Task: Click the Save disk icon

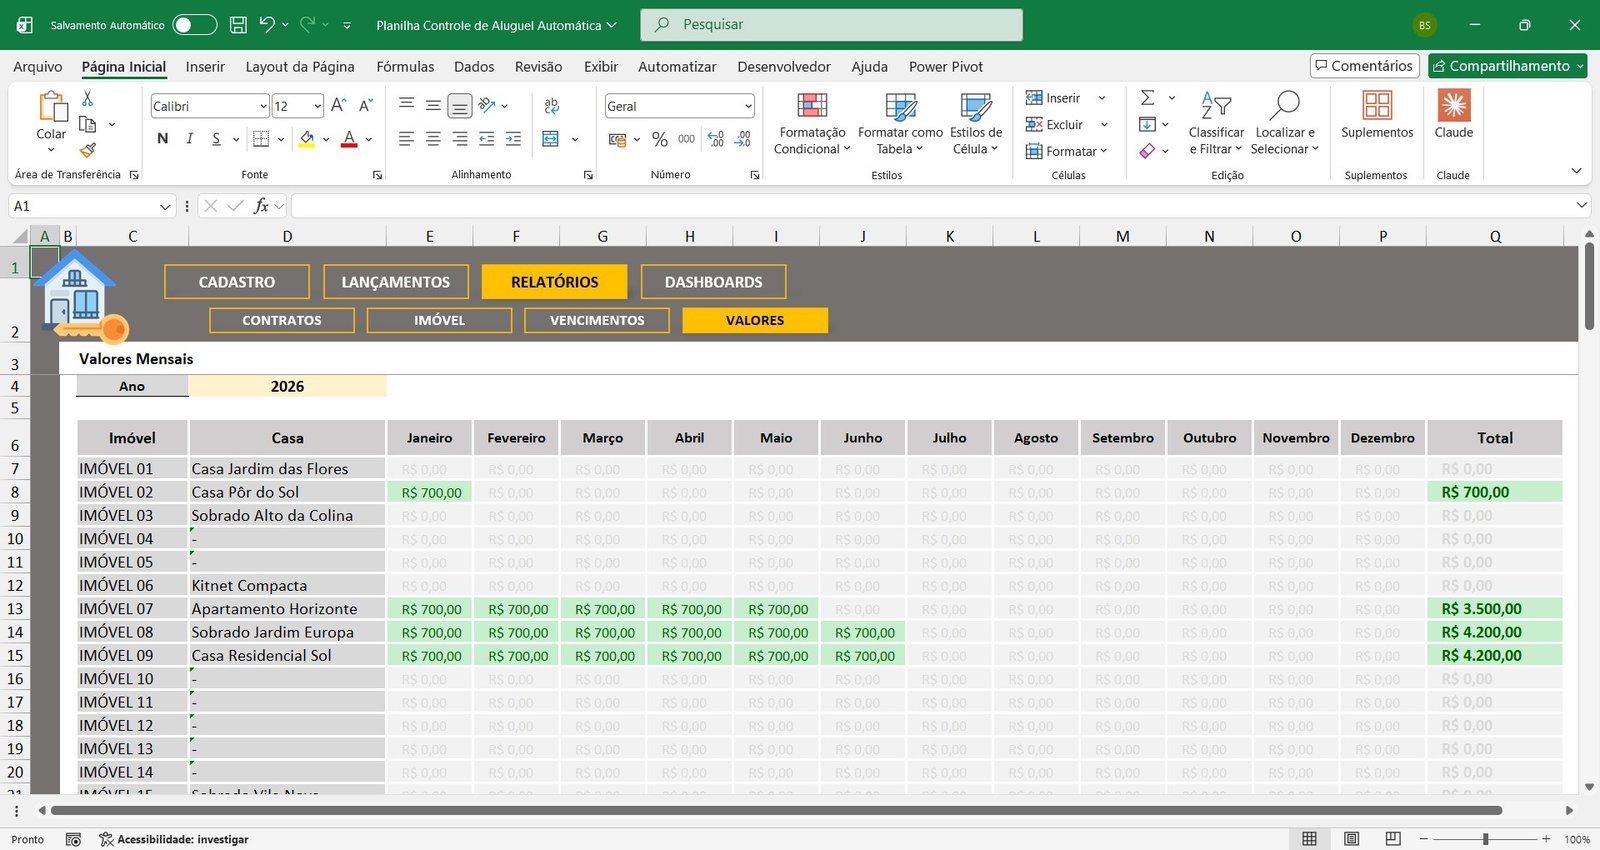Action: (x=238, y=25)
